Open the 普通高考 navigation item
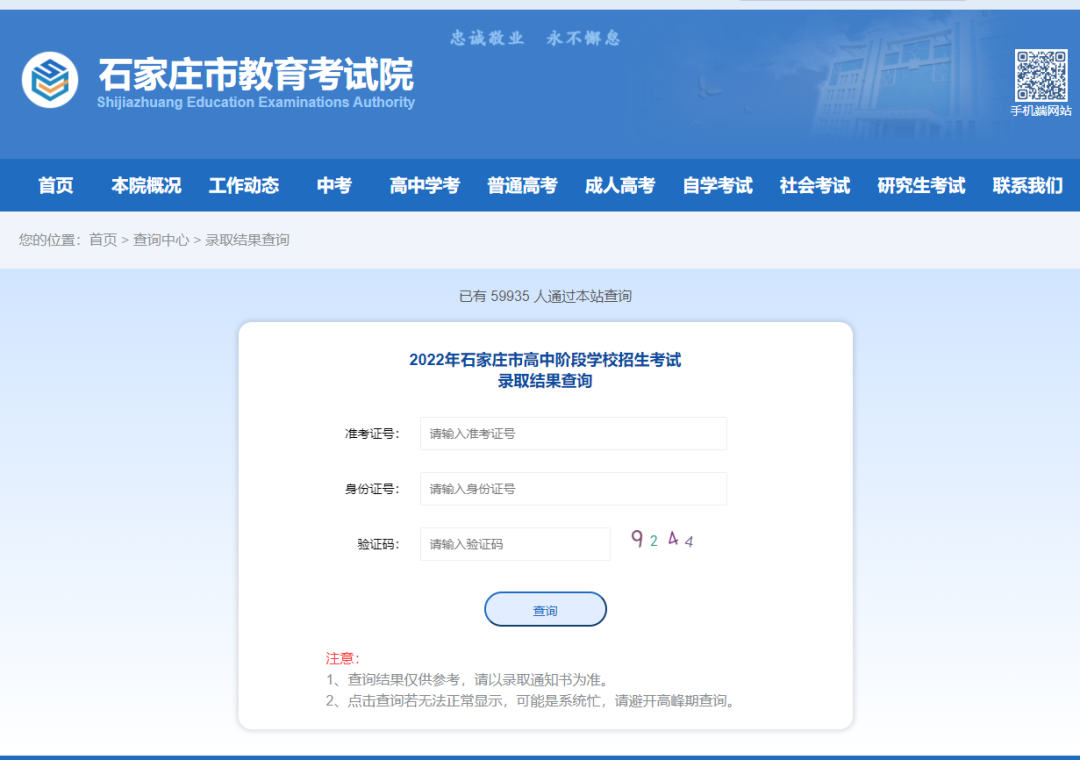 pyautogui.click(x=522, y=185)
